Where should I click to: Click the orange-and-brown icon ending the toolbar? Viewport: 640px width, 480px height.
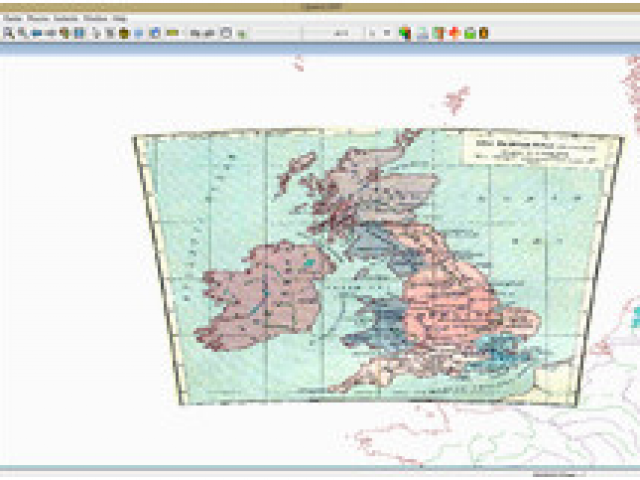pyautogui.click(x=484, y=33)
